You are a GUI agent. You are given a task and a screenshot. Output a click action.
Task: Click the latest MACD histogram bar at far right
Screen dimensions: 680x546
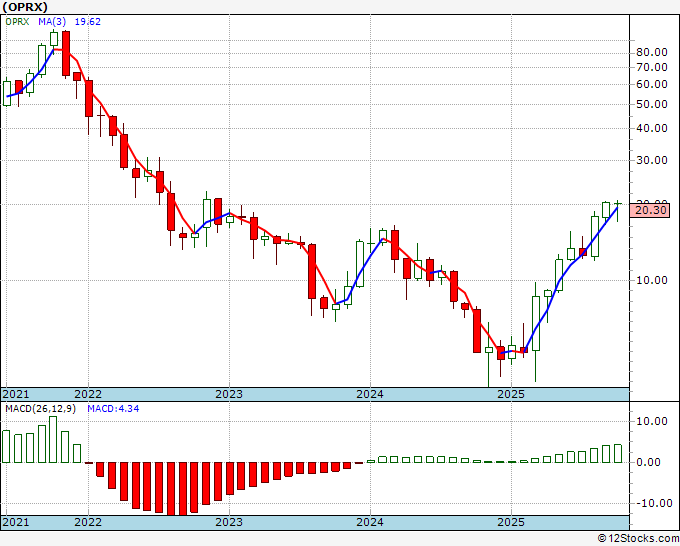[x=618, y=454]
